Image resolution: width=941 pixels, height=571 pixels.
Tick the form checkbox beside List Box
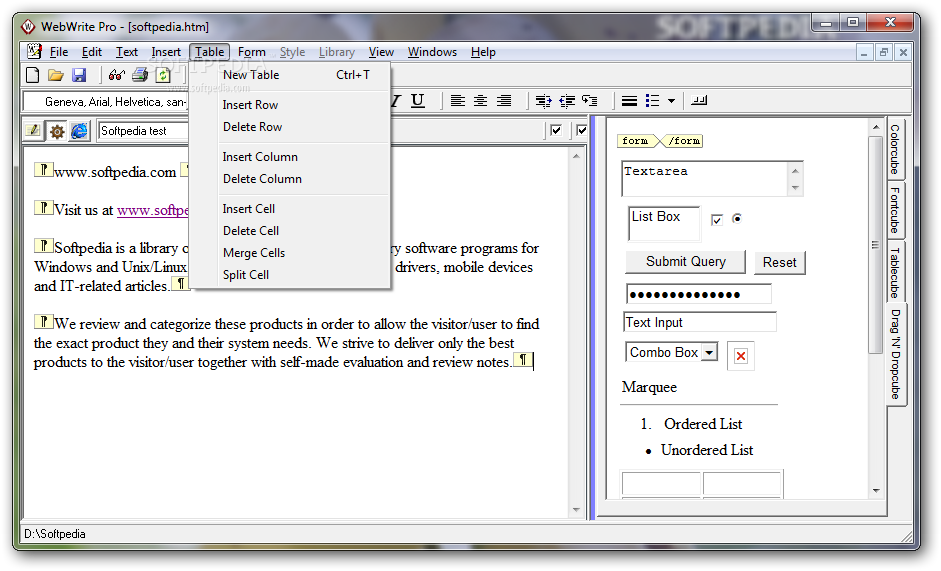tap(717, 220)
